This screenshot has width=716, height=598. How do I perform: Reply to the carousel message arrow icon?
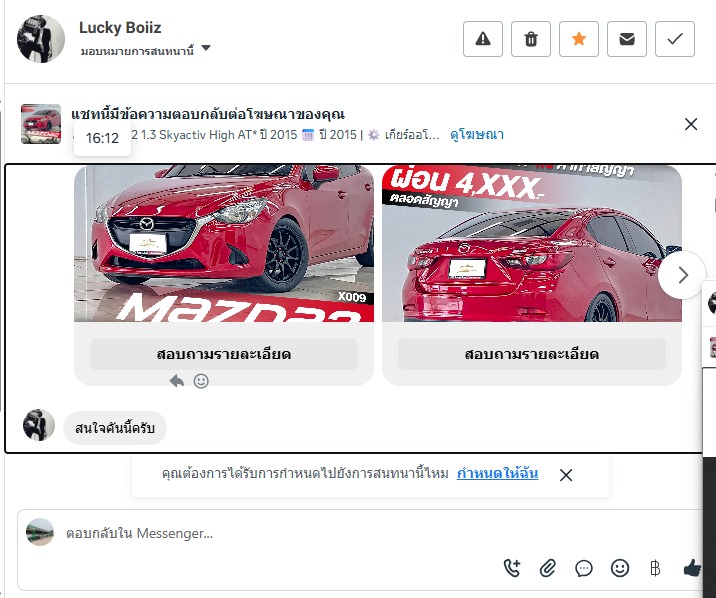tap(177, 380)
